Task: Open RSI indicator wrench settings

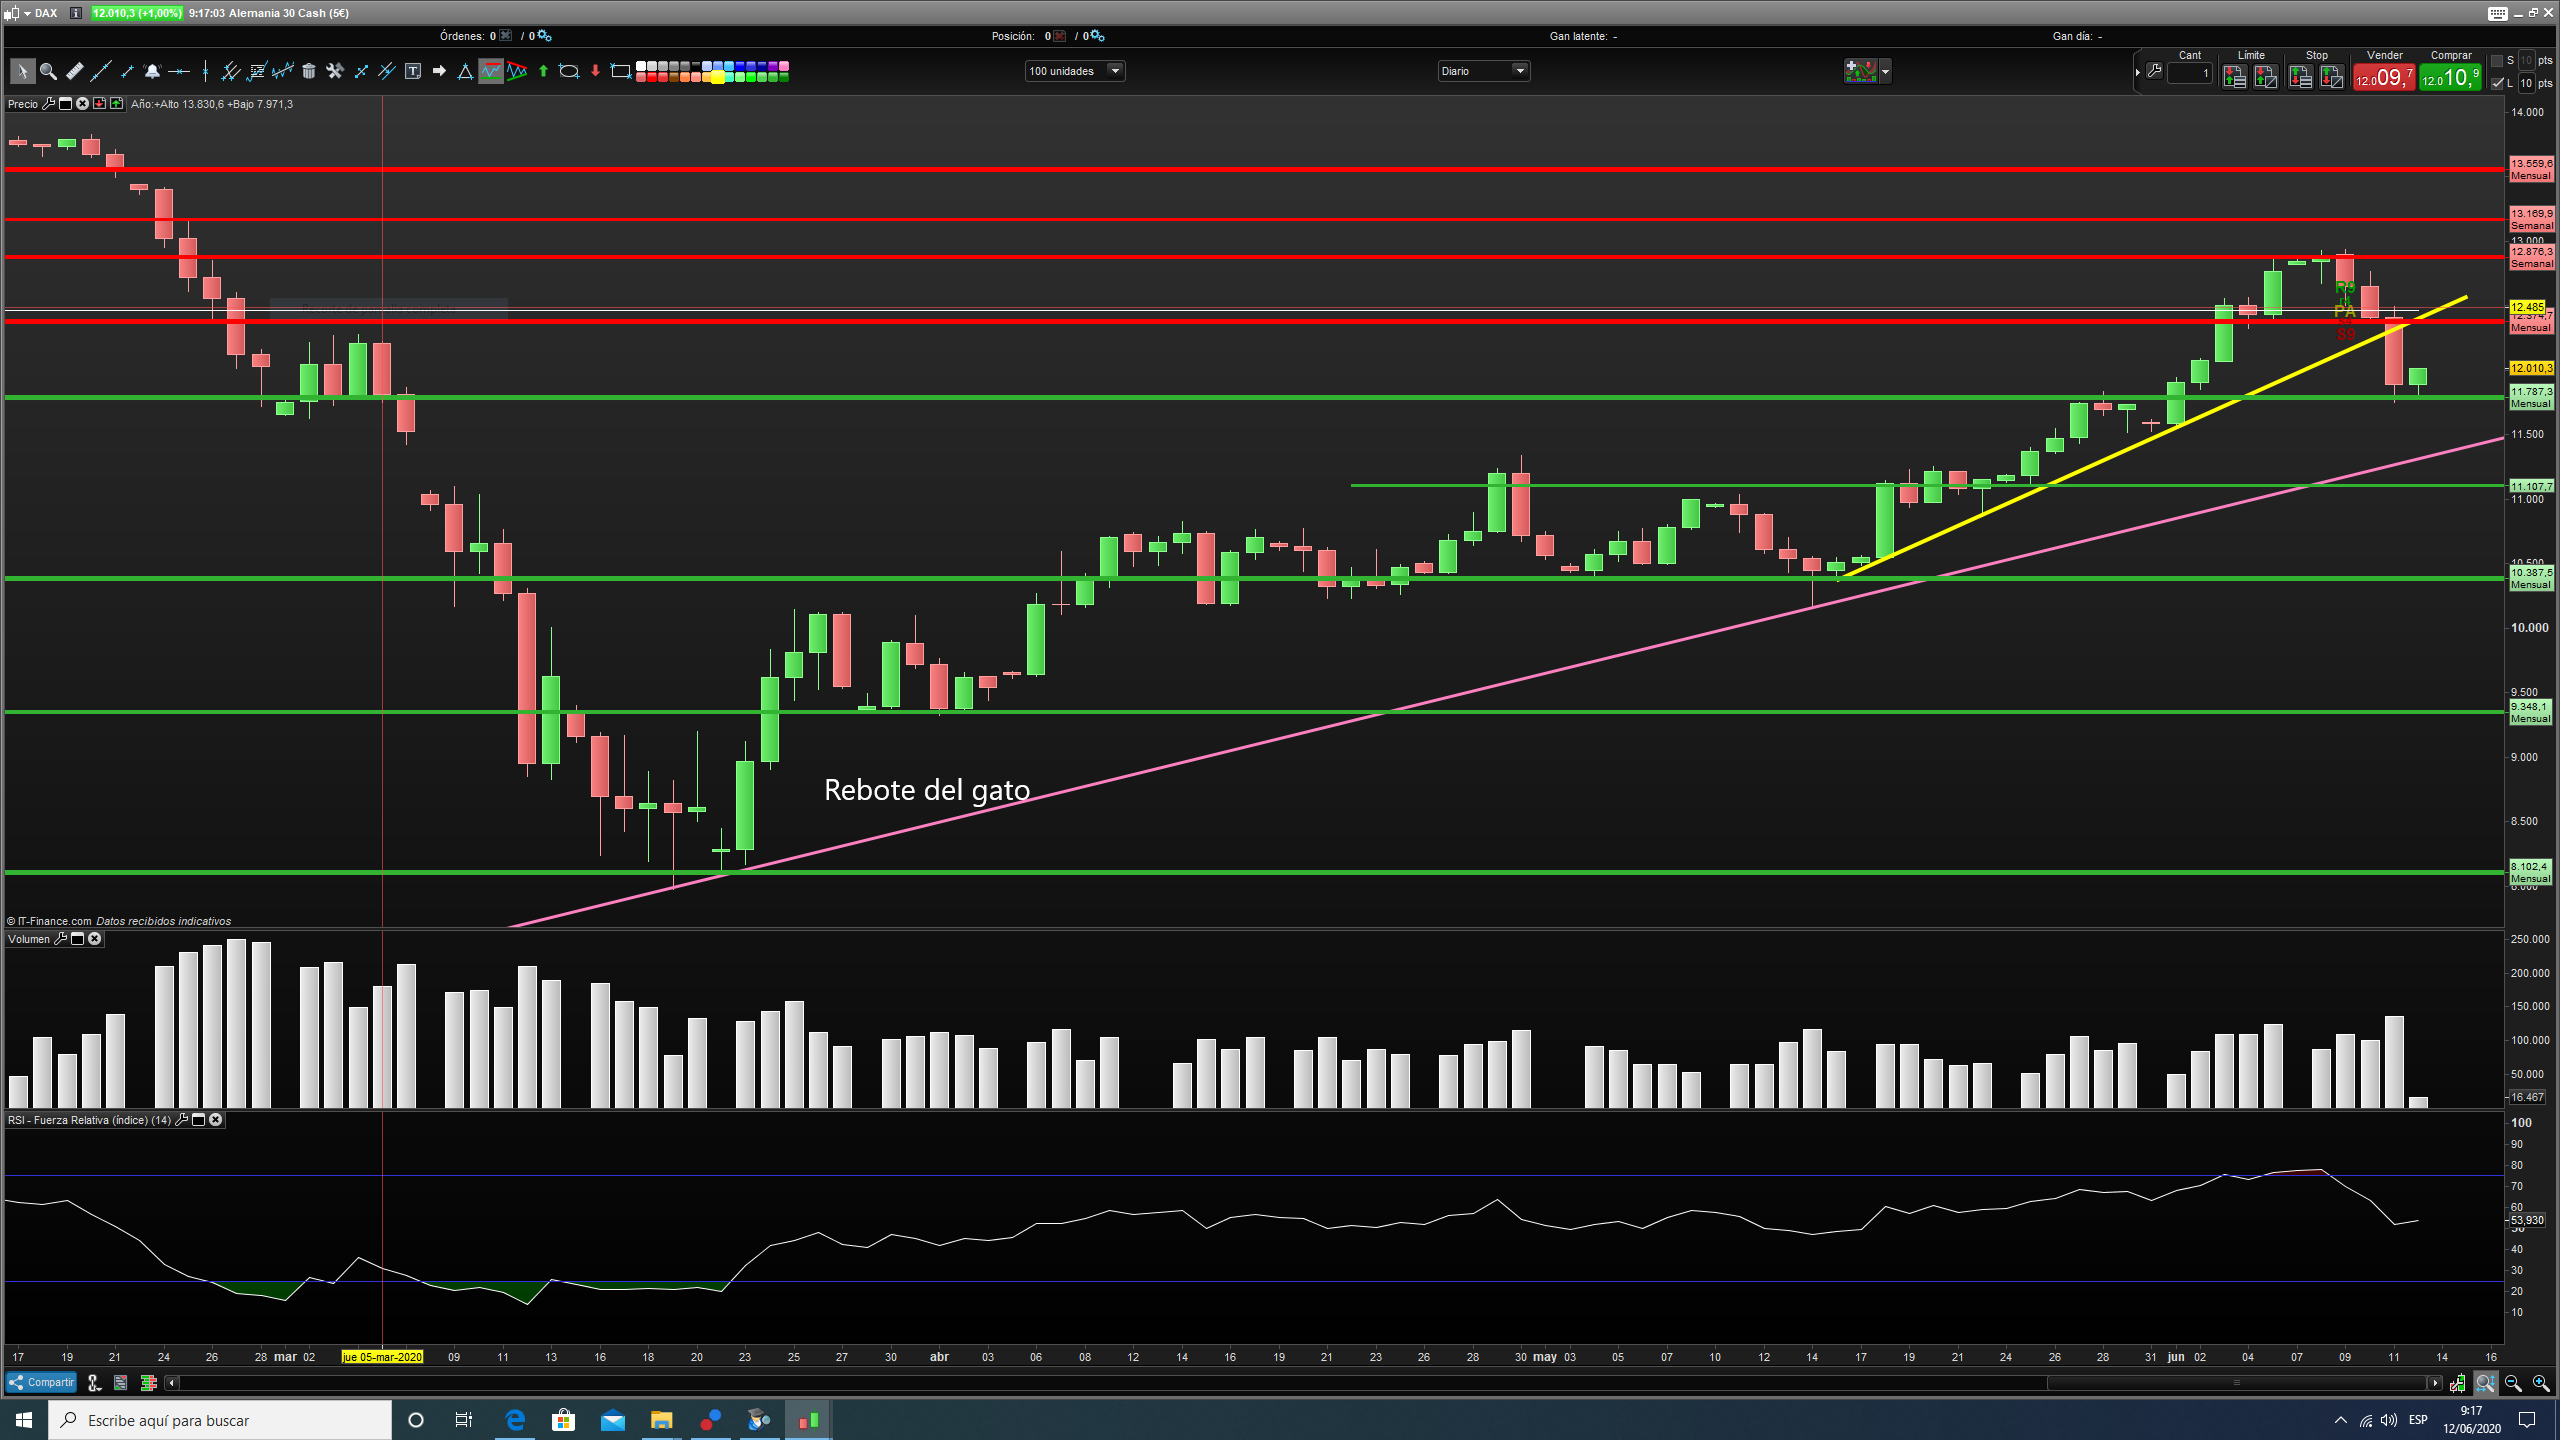Action: tap(181, 1120)
